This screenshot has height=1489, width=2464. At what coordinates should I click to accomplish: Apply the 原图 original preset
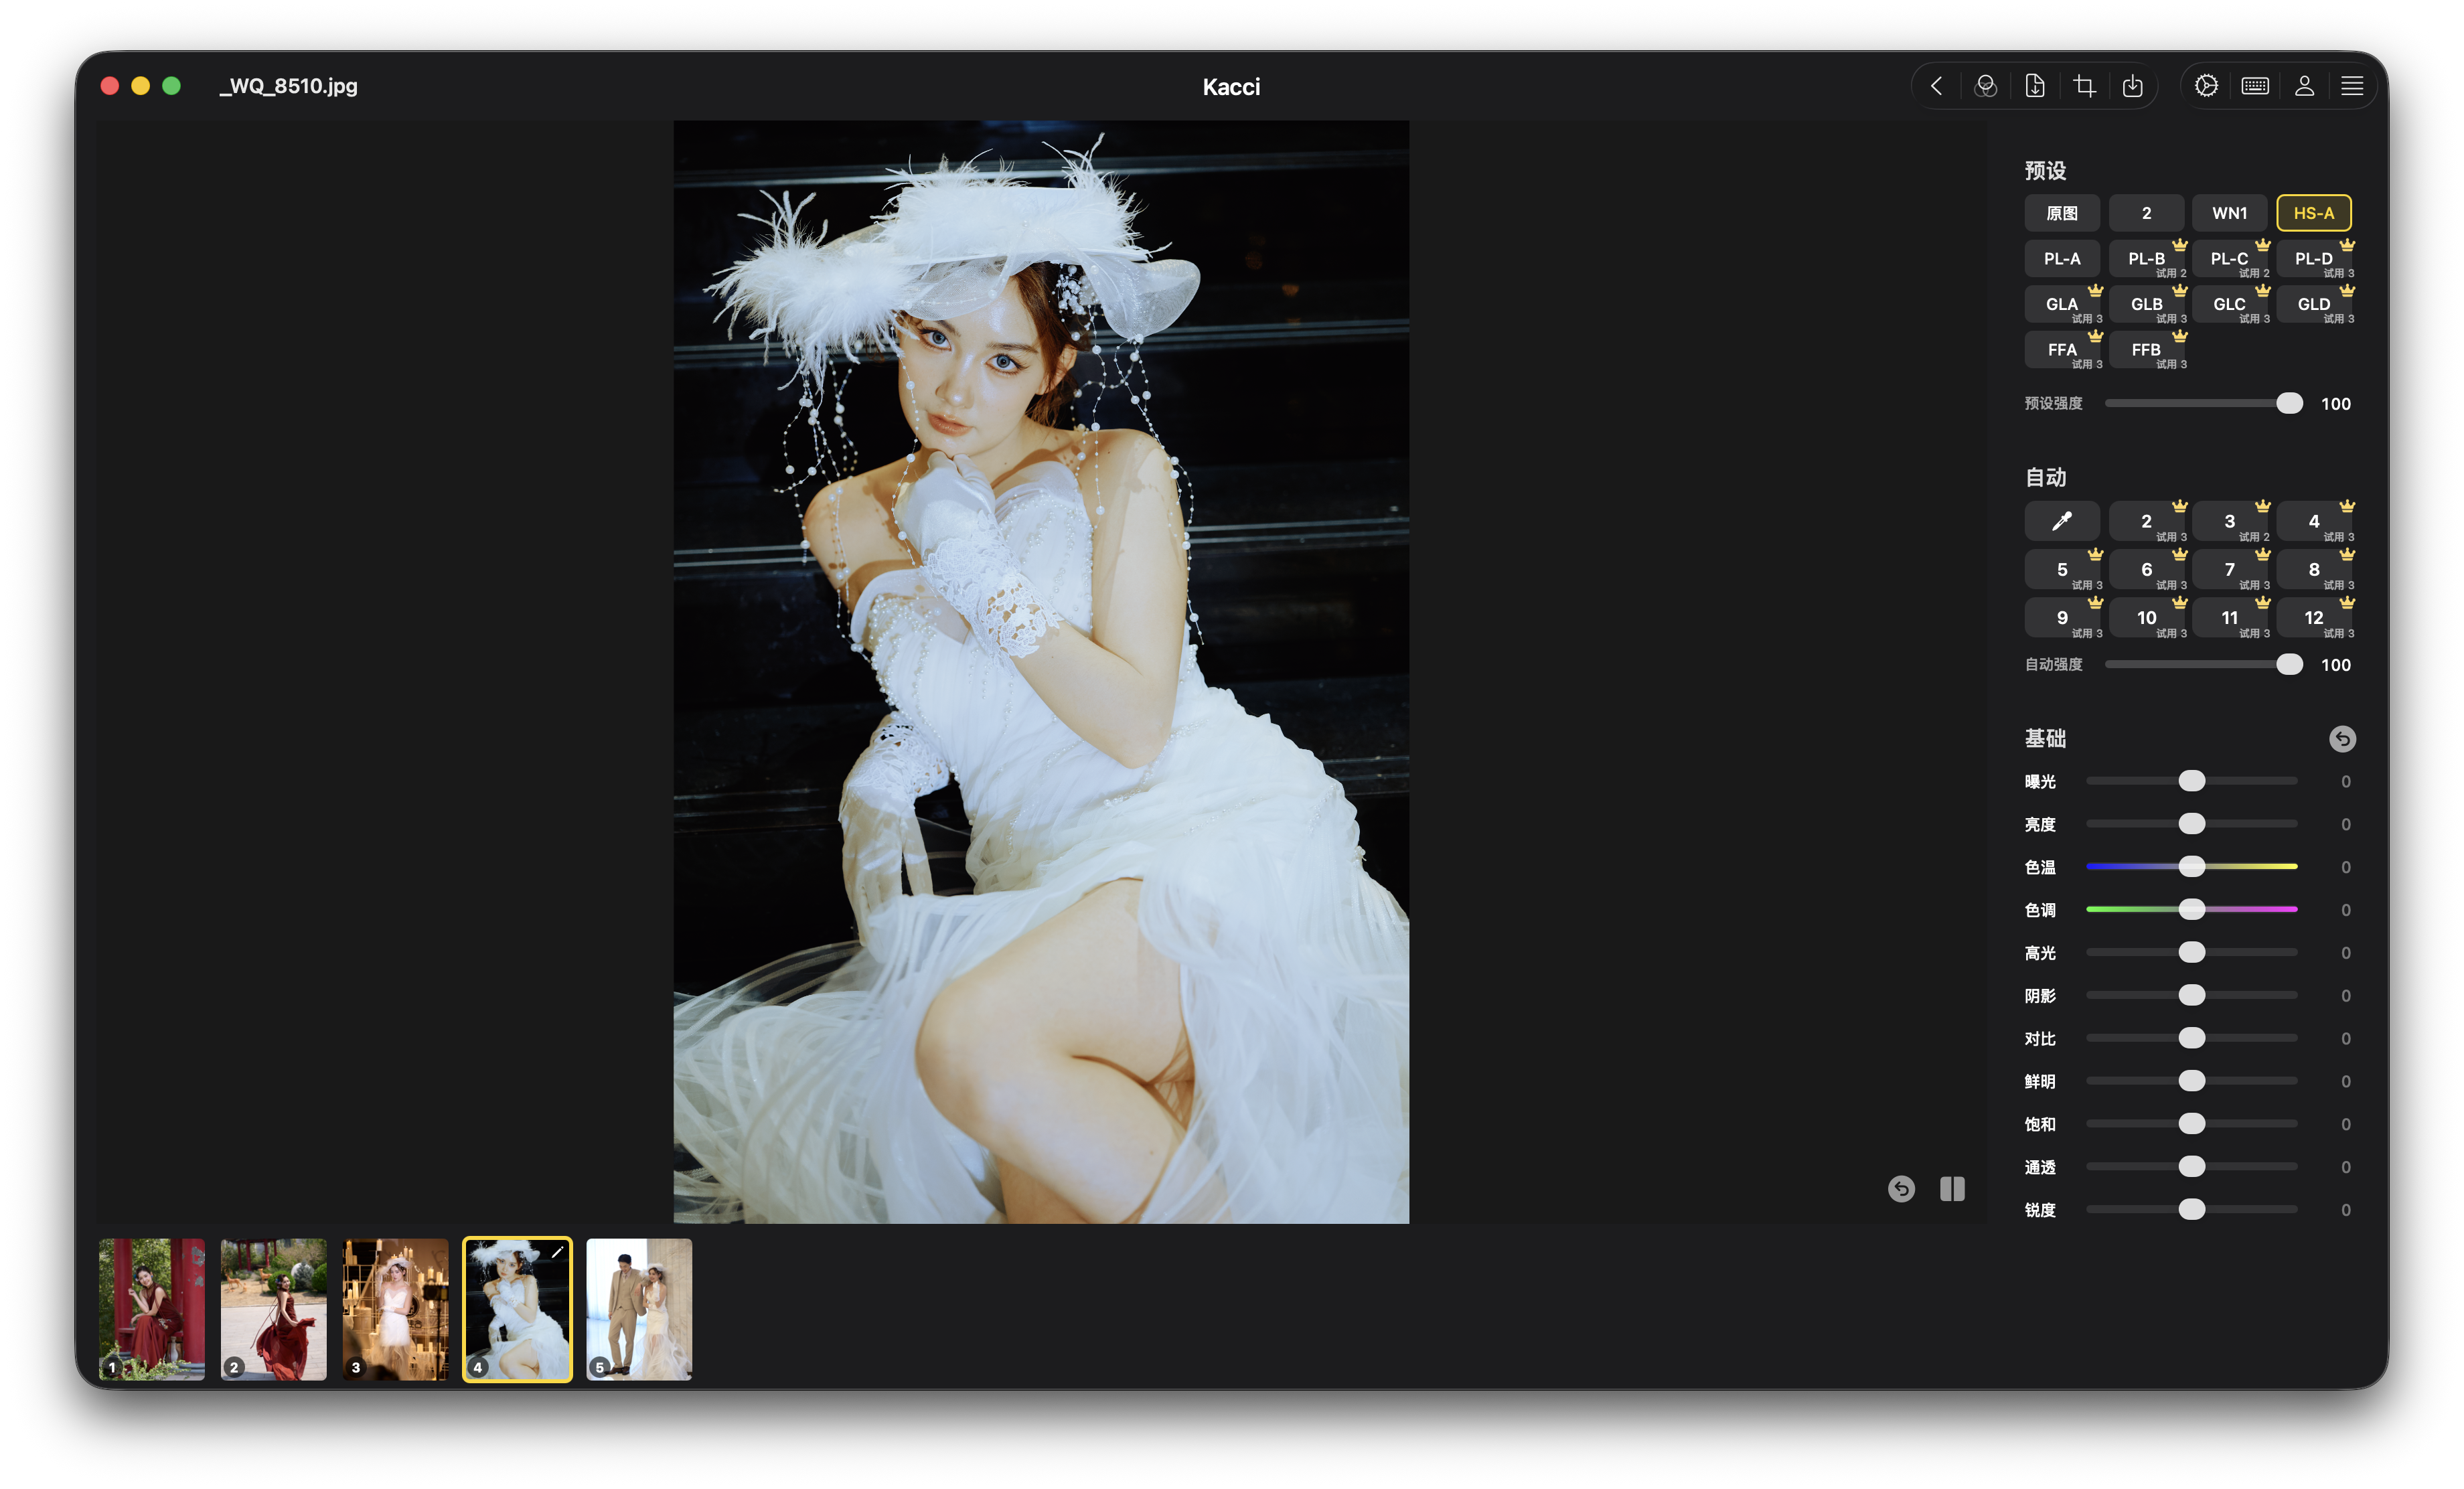point(2061,213)
